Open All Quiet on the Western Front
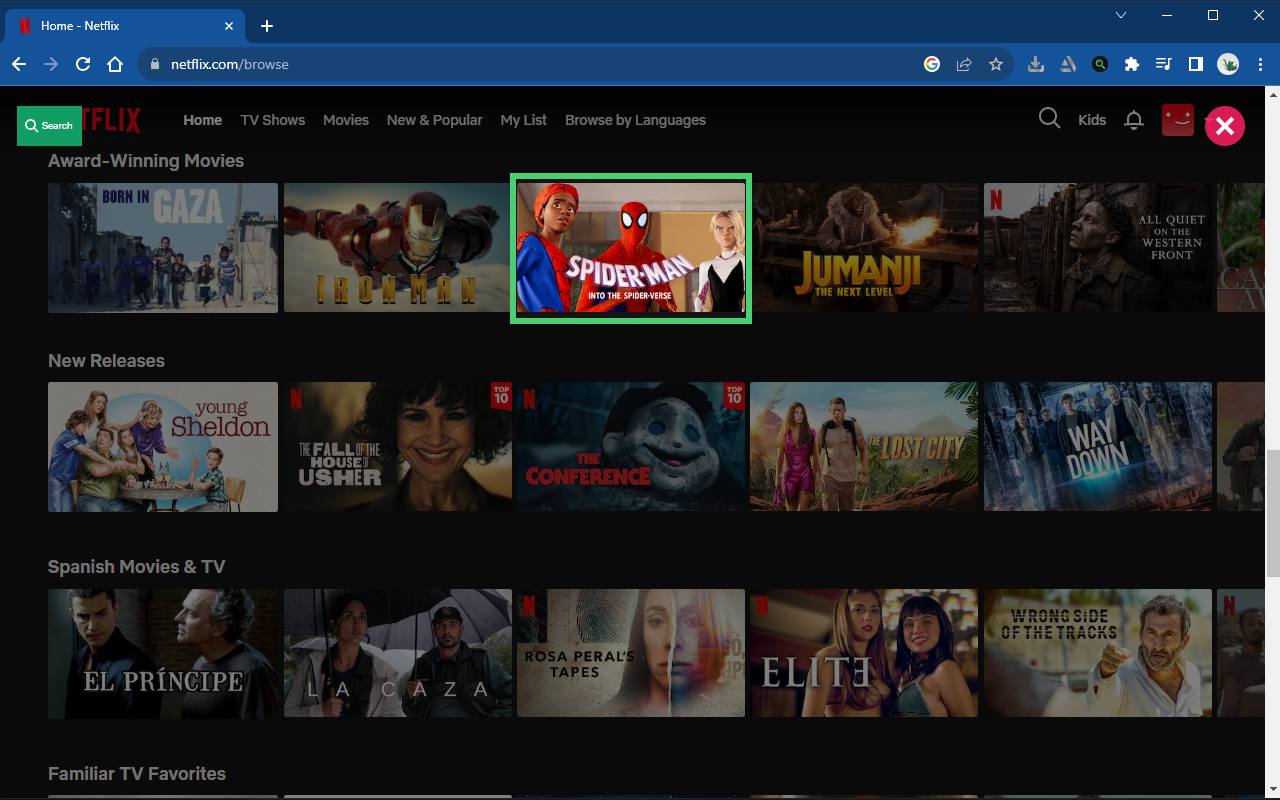 pyautogui.click(x=1098, y=248)
